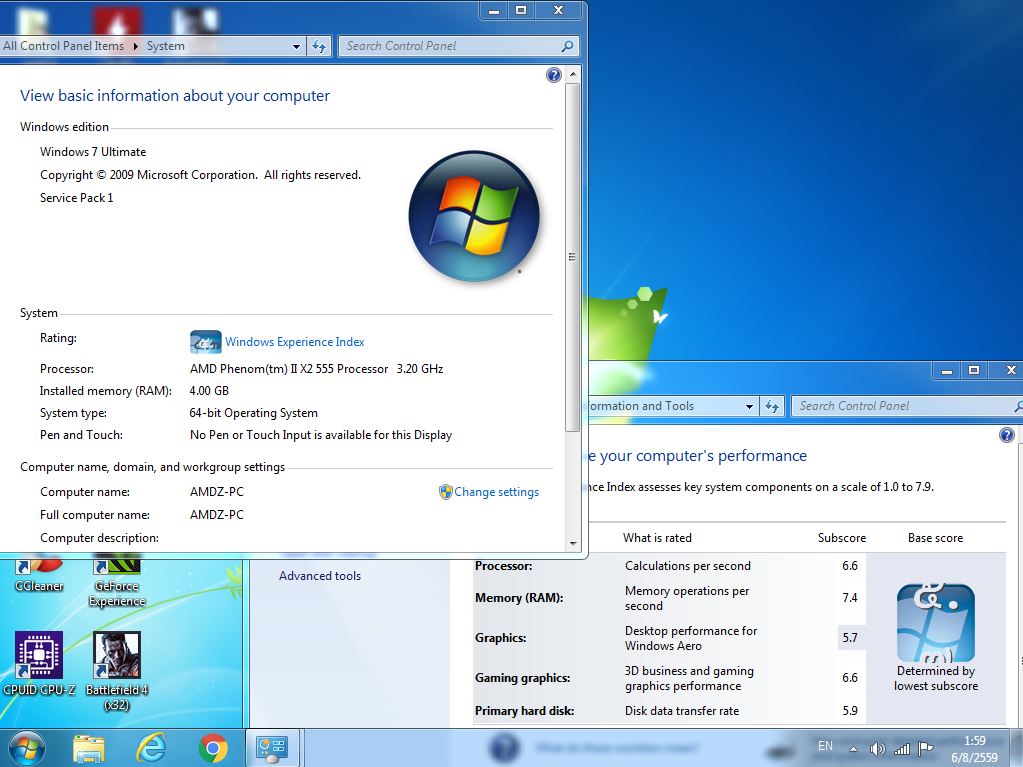1023x767 pixels.
Task: Click 64-bit Operating System value
Action: 254,413
